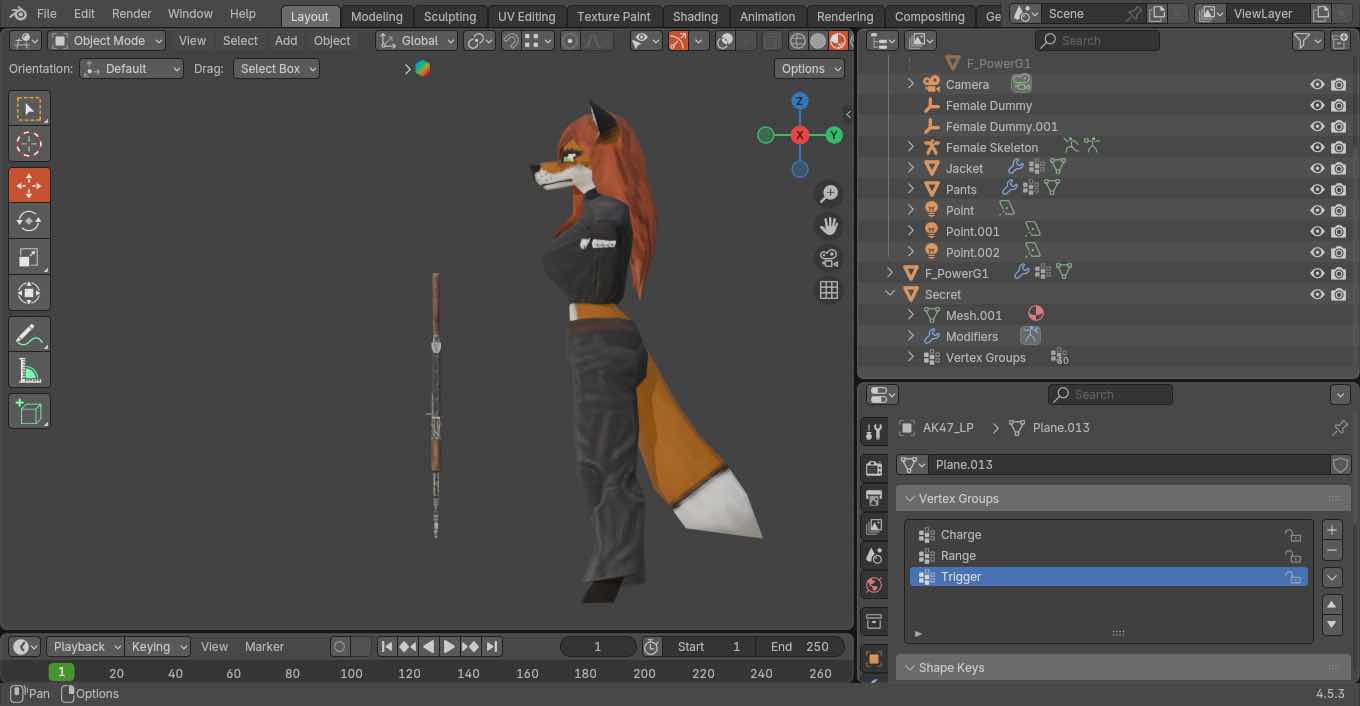Switch to the Sculpting workspace tab

tap(449, 16)
